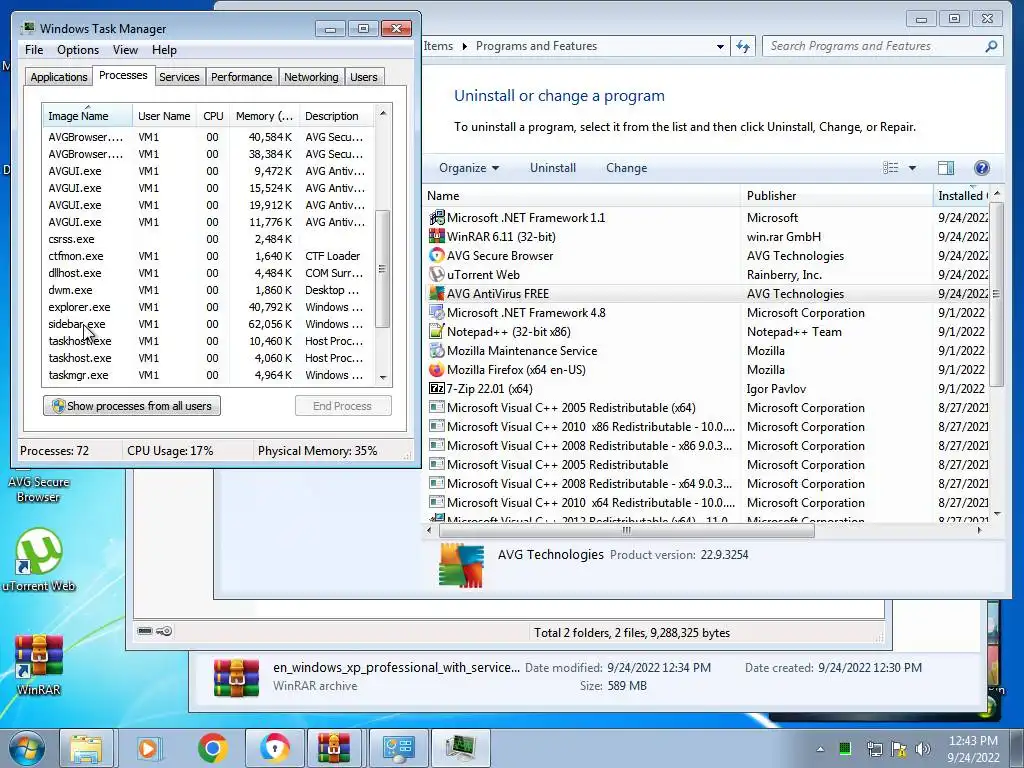
Task: Toggle the preview pane icon in Programs window
Action: point(946,168)
